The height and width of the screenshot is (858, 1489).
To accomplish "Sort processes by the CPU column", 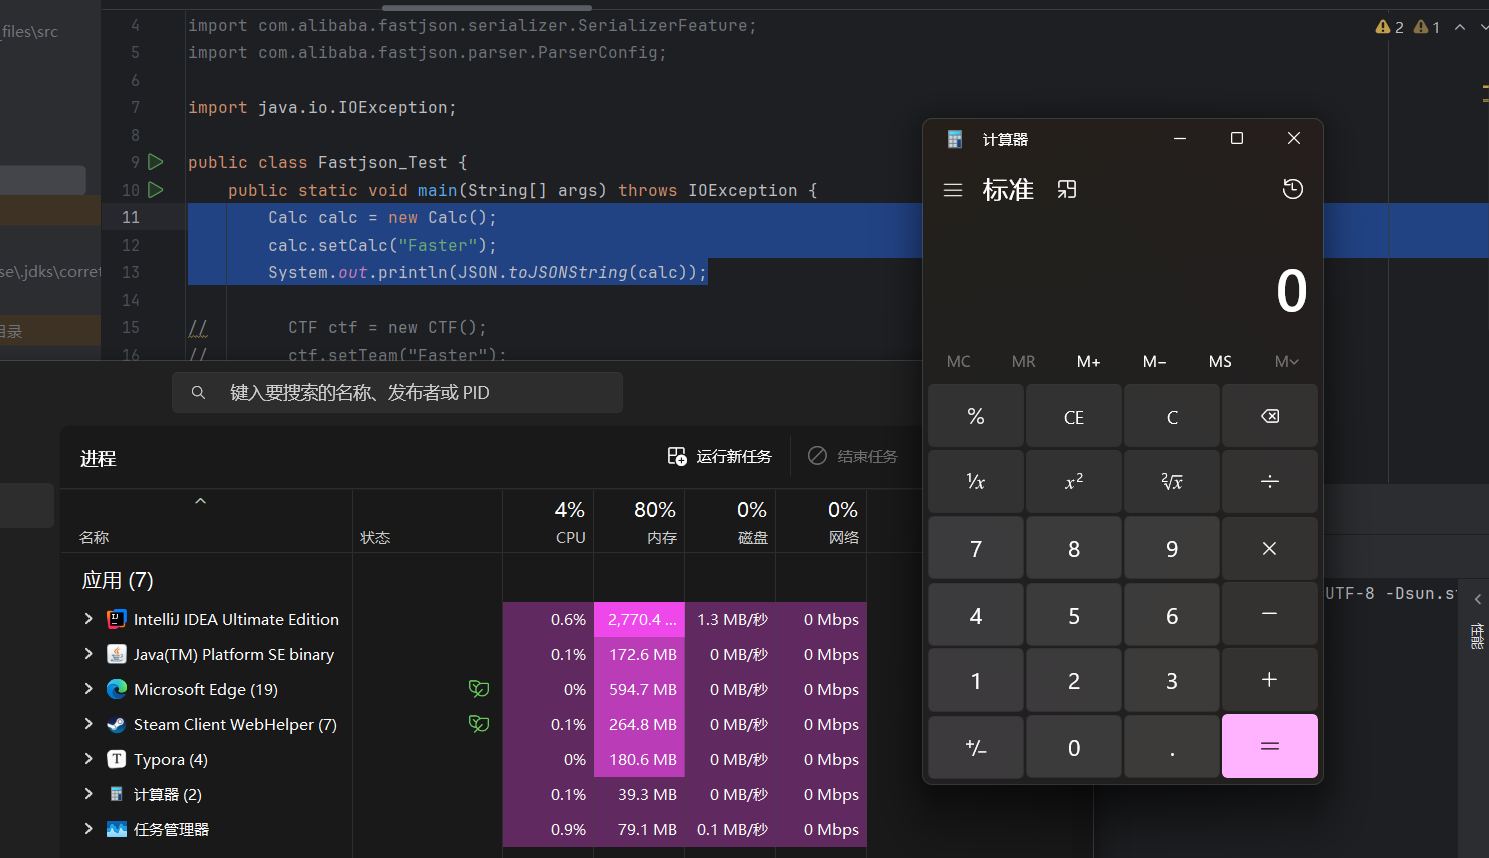I will coord(548,521).
